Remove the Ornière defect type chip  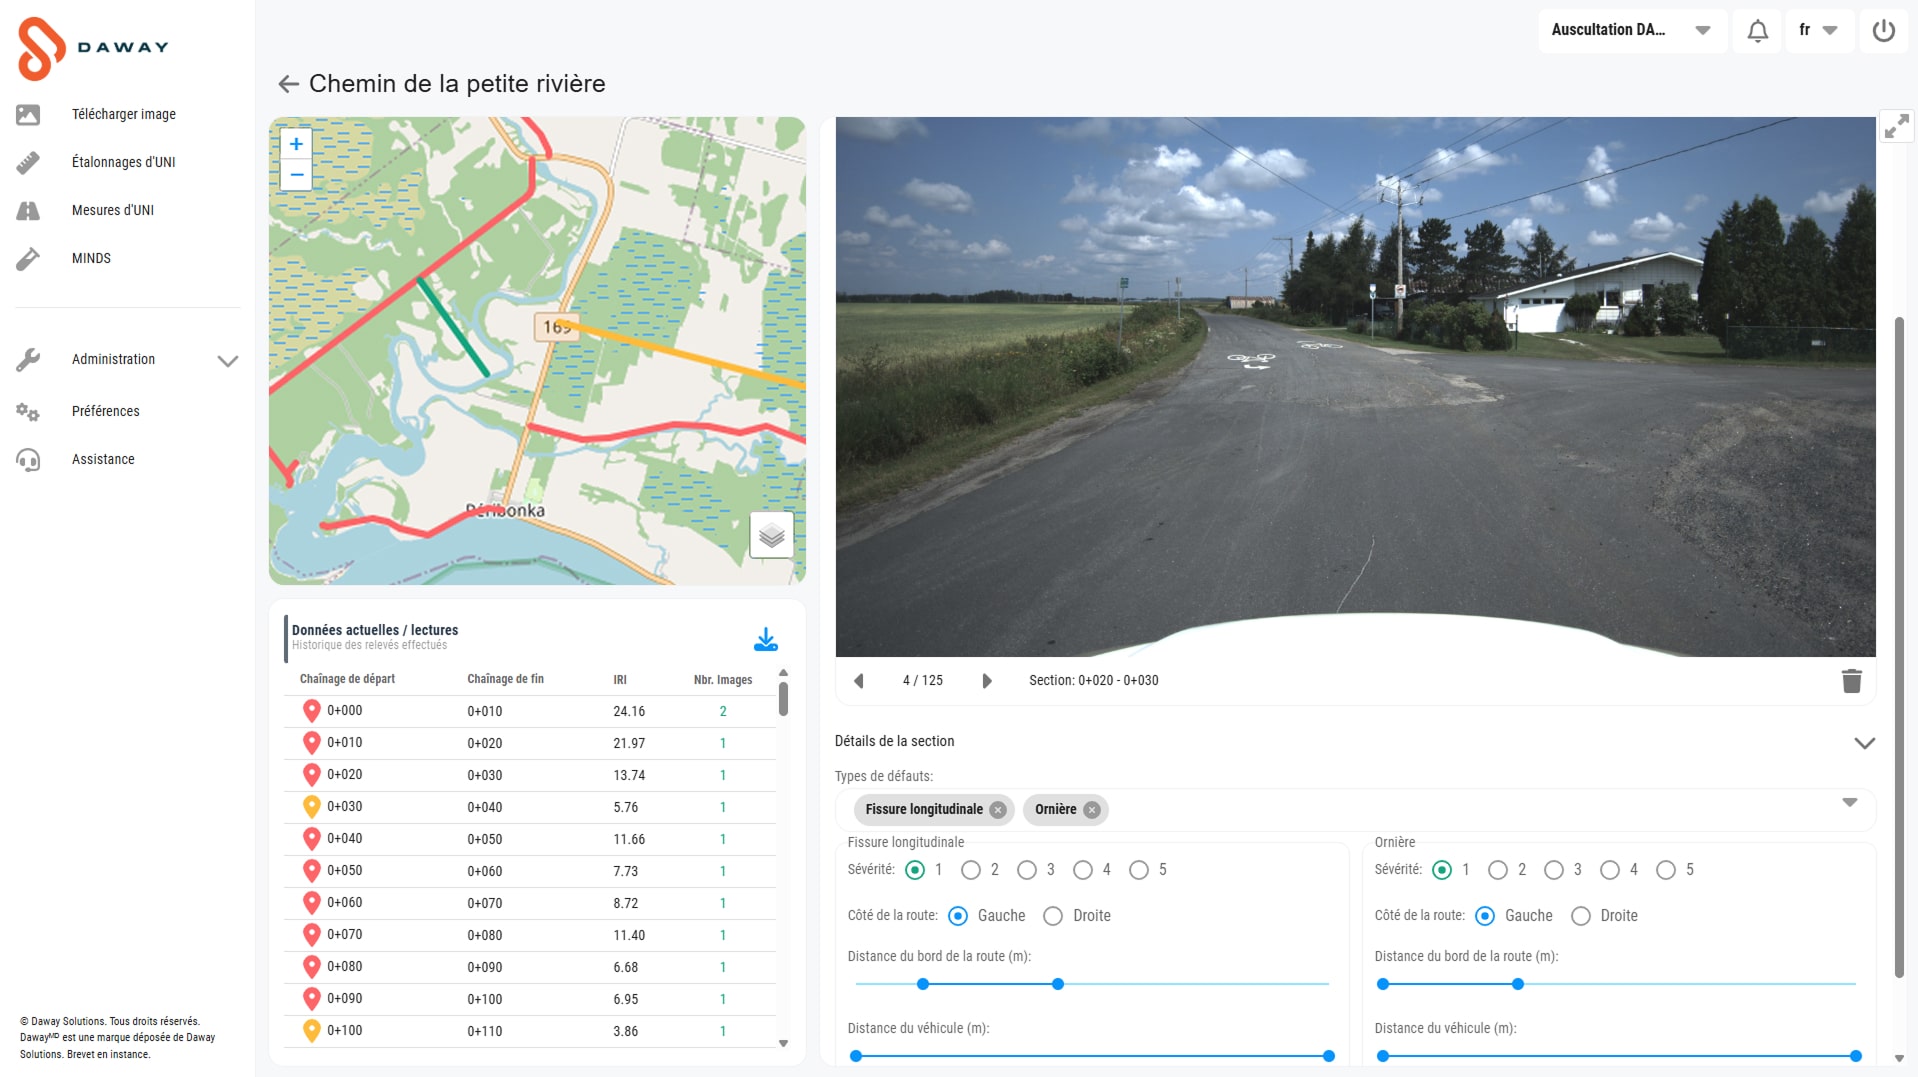pos(1092,810)
